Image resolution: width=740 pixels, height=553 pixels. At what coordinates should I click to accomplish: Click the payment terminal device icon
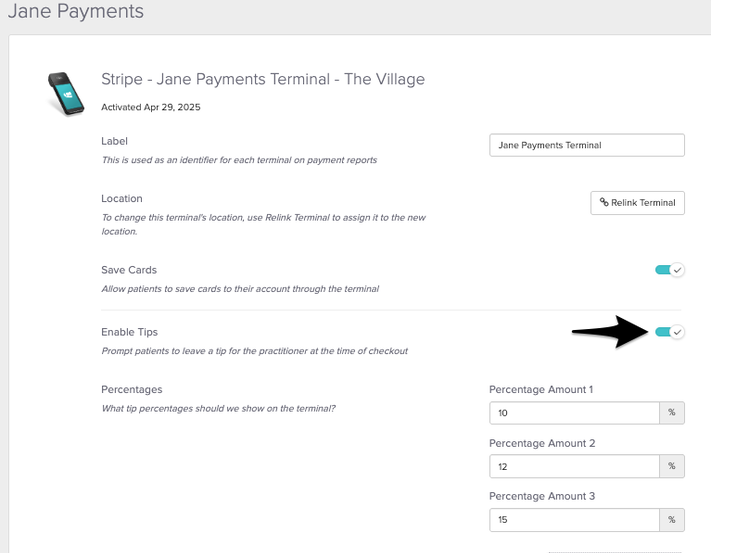click(x=66, y=93)
